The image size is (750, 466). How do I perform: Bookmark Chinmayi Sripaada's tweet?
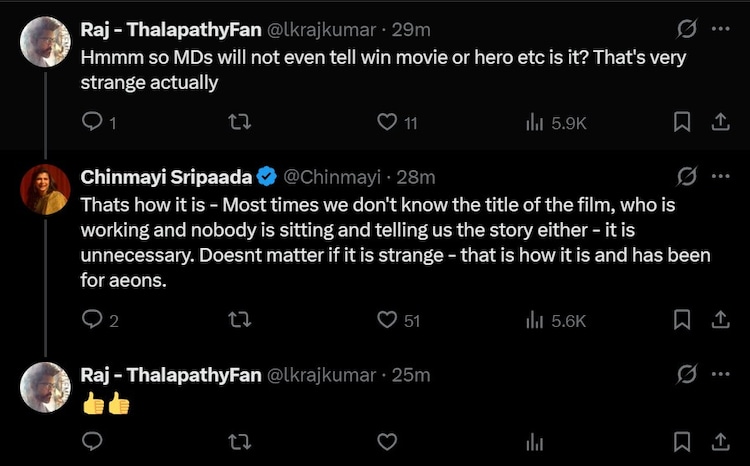click(682, 320)
